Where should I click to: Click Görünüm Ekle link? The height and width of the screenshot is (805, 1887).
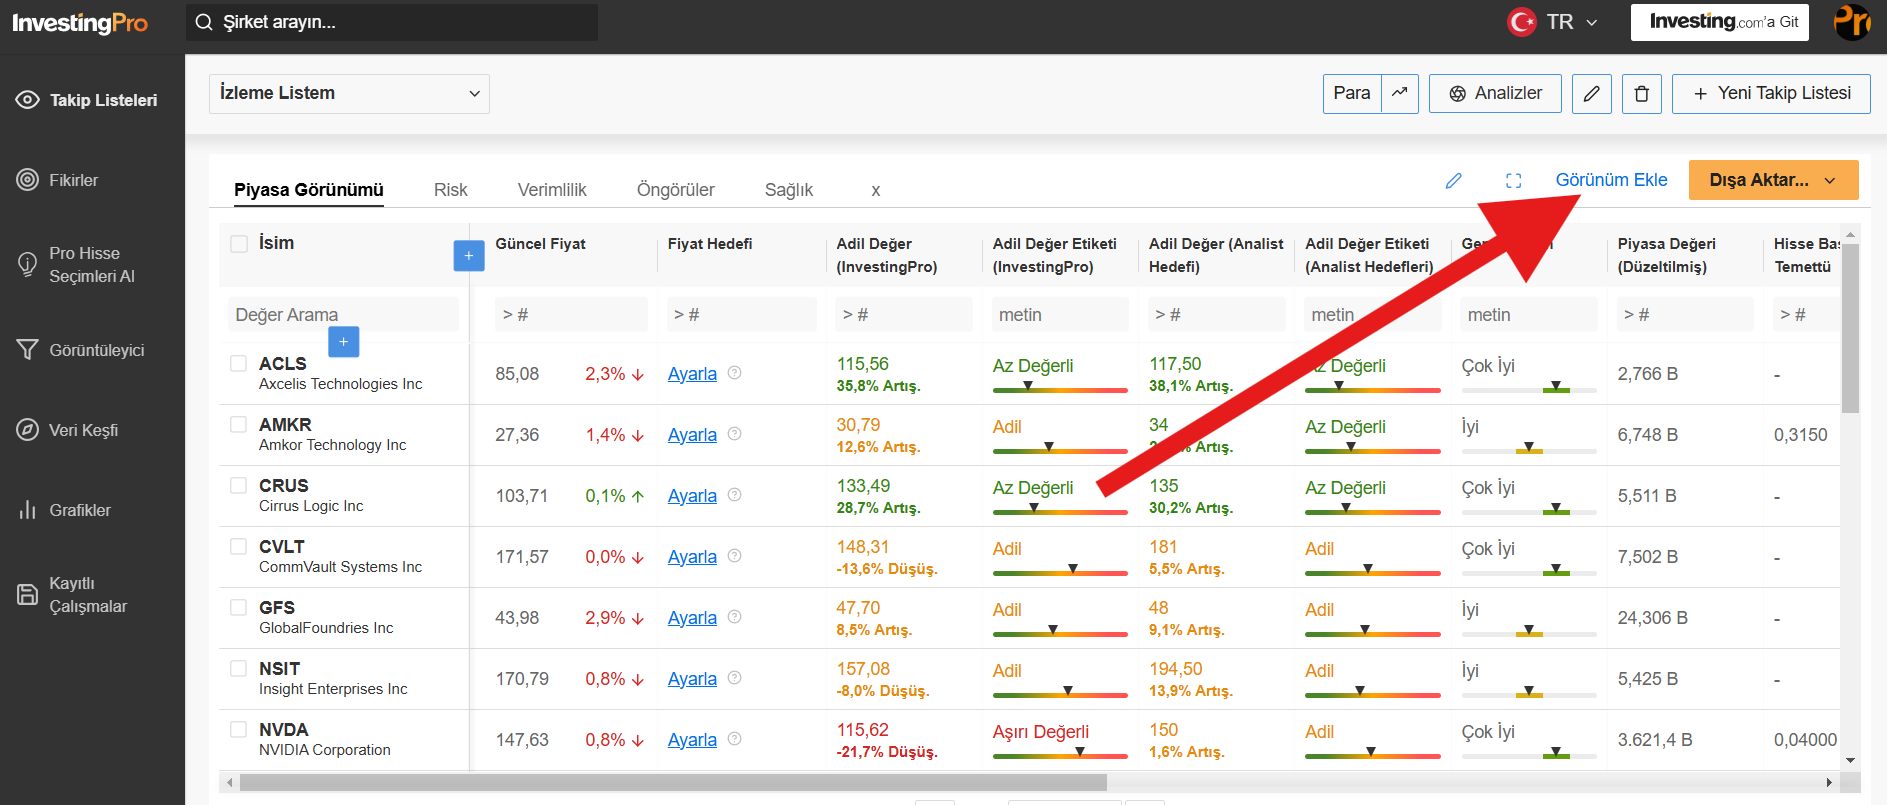click(1611, 180)
